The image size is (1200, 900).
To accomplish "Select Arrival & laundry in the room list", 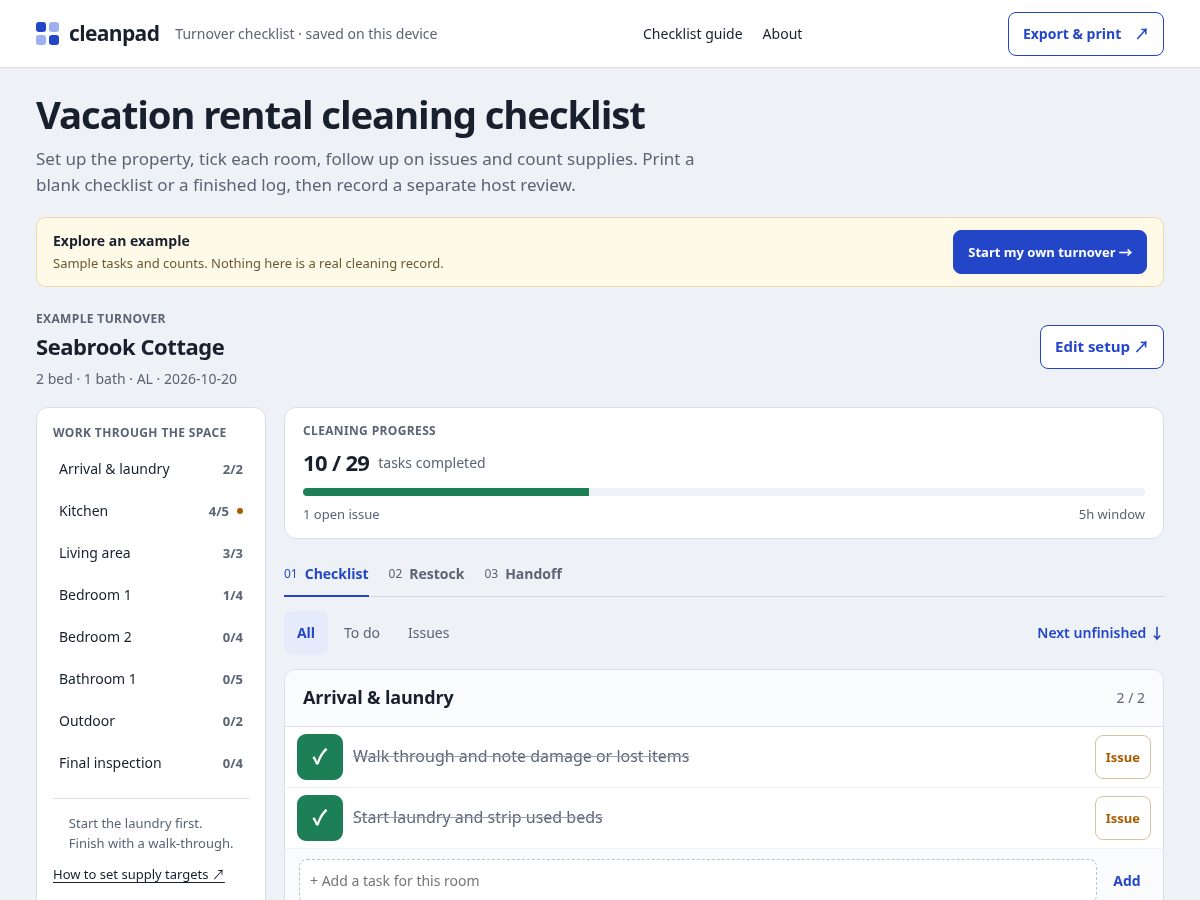I will [x=151, y=469].
